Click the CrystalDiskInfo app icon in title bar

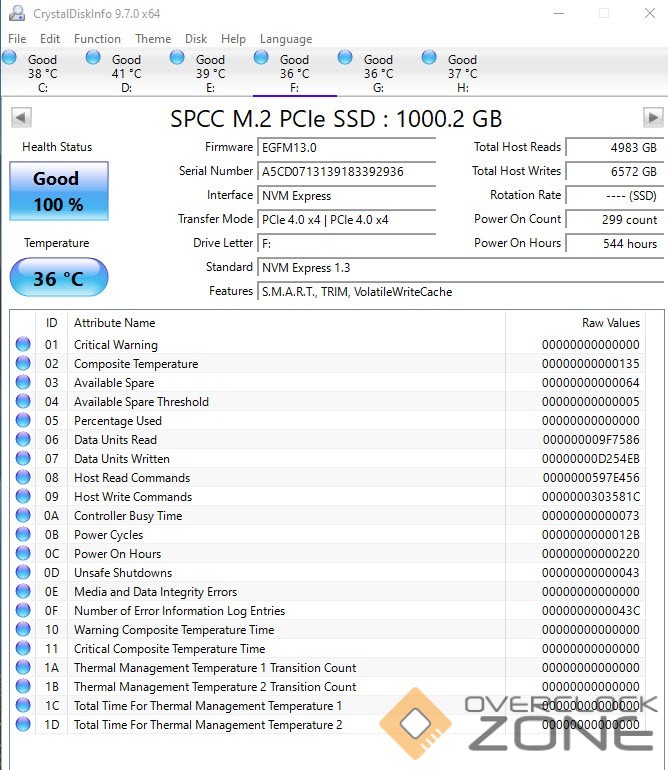coord(17,13)
